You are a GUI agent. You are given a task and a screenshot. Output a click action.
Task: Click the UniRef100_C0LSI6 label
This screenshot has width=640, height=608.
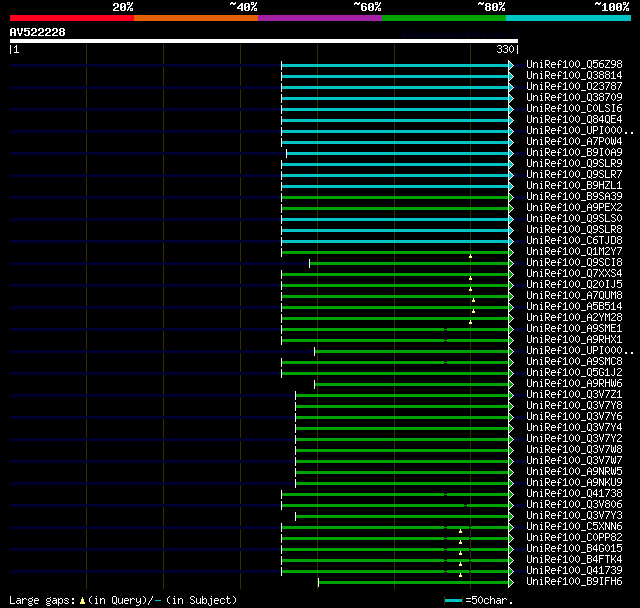(x=573, y=108)
